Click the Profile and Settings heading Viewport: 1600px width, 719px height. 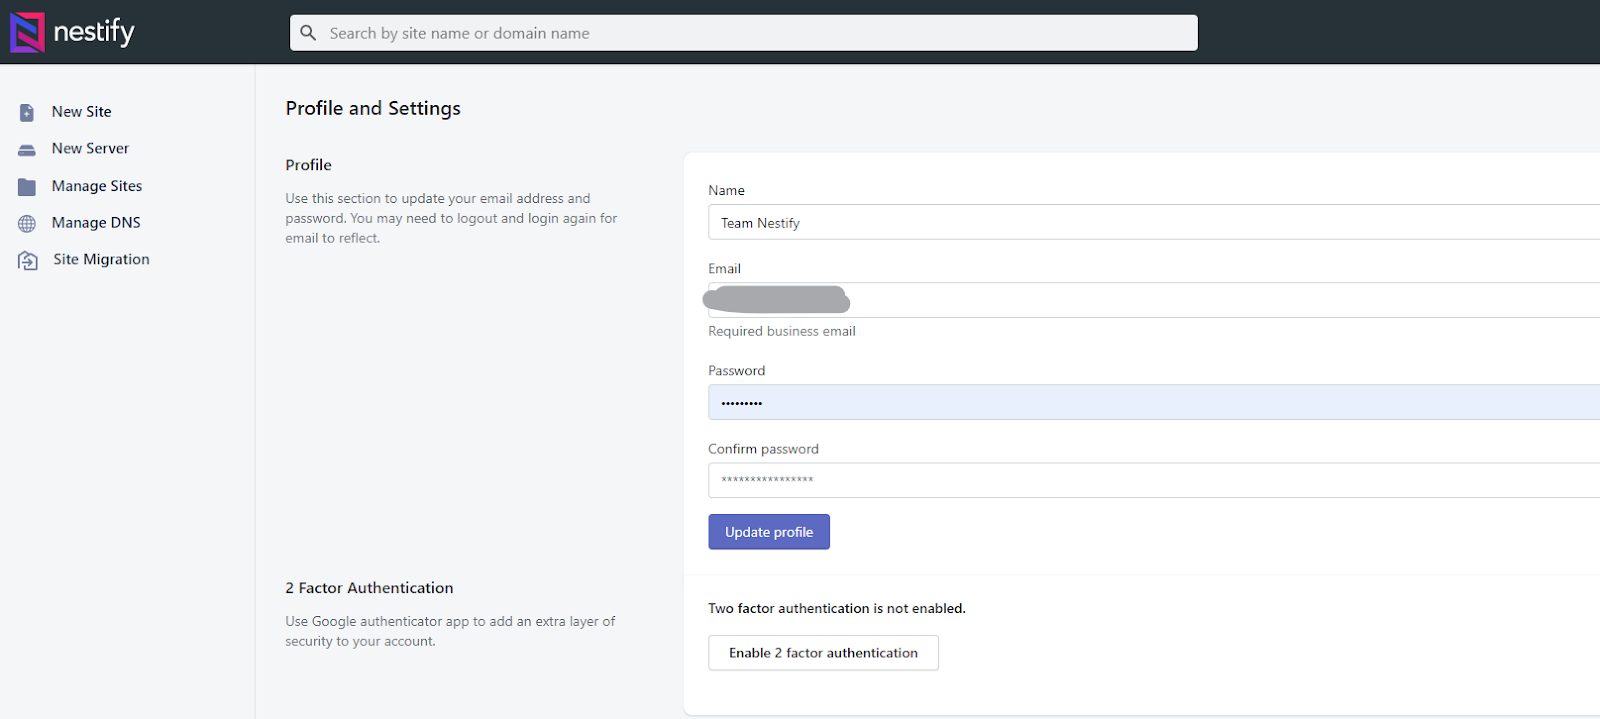pyautogui.click(x=373, y=108)
